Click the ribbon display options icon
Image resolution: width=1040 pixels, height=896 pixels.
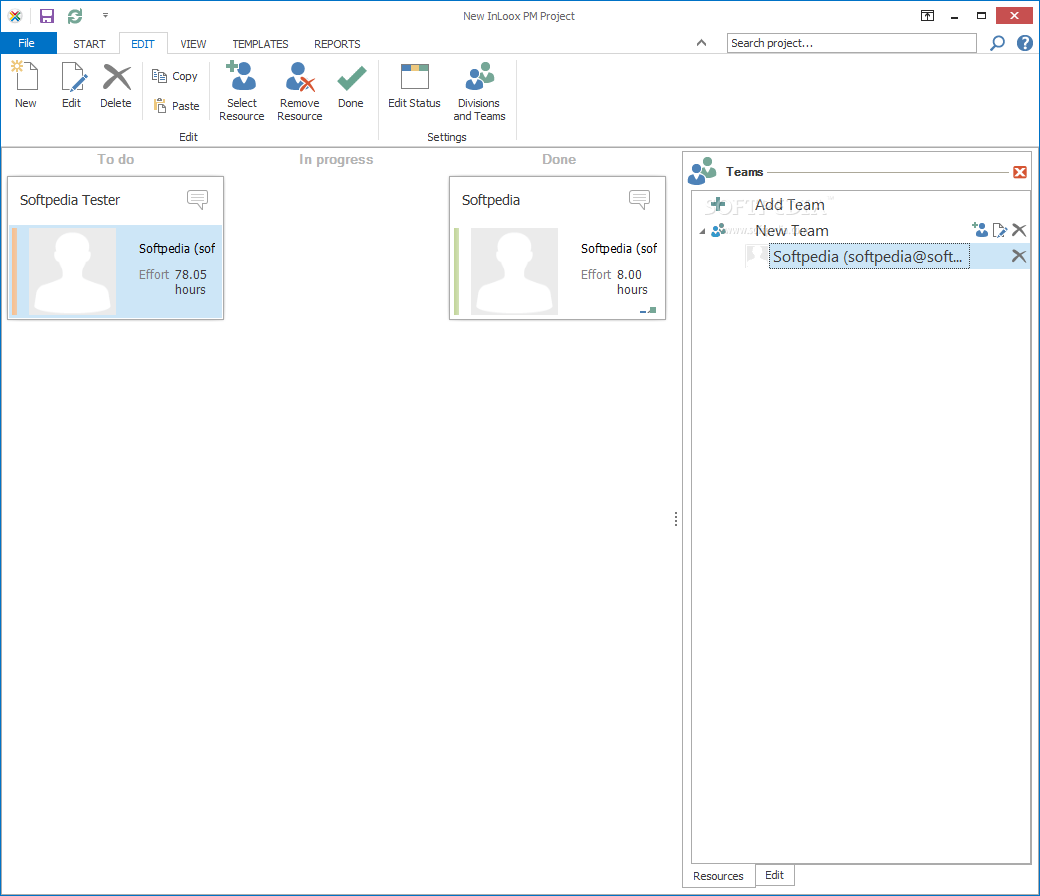point(927,16)
